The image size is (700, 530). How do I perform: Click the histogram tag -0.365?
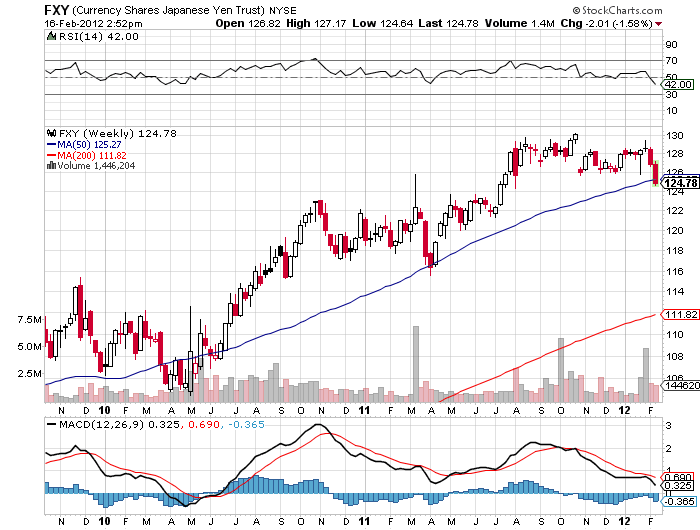point(679,502)
